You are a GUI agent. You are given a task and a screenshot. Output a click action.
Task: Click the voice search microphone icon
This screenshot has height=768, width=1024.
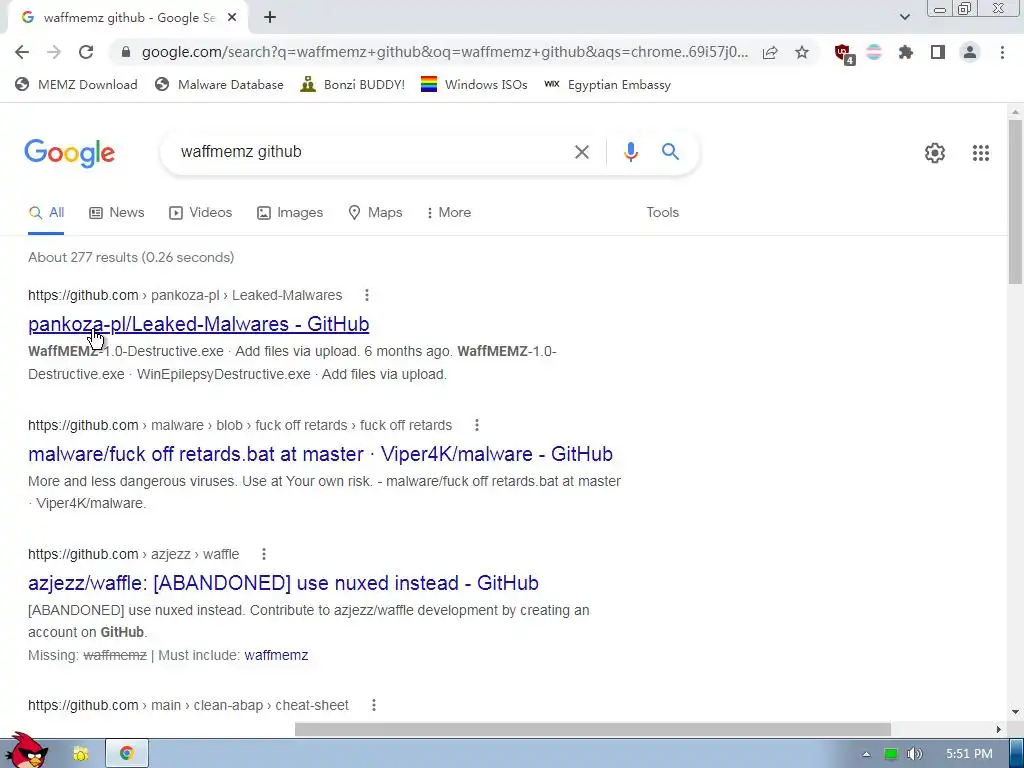630,152
